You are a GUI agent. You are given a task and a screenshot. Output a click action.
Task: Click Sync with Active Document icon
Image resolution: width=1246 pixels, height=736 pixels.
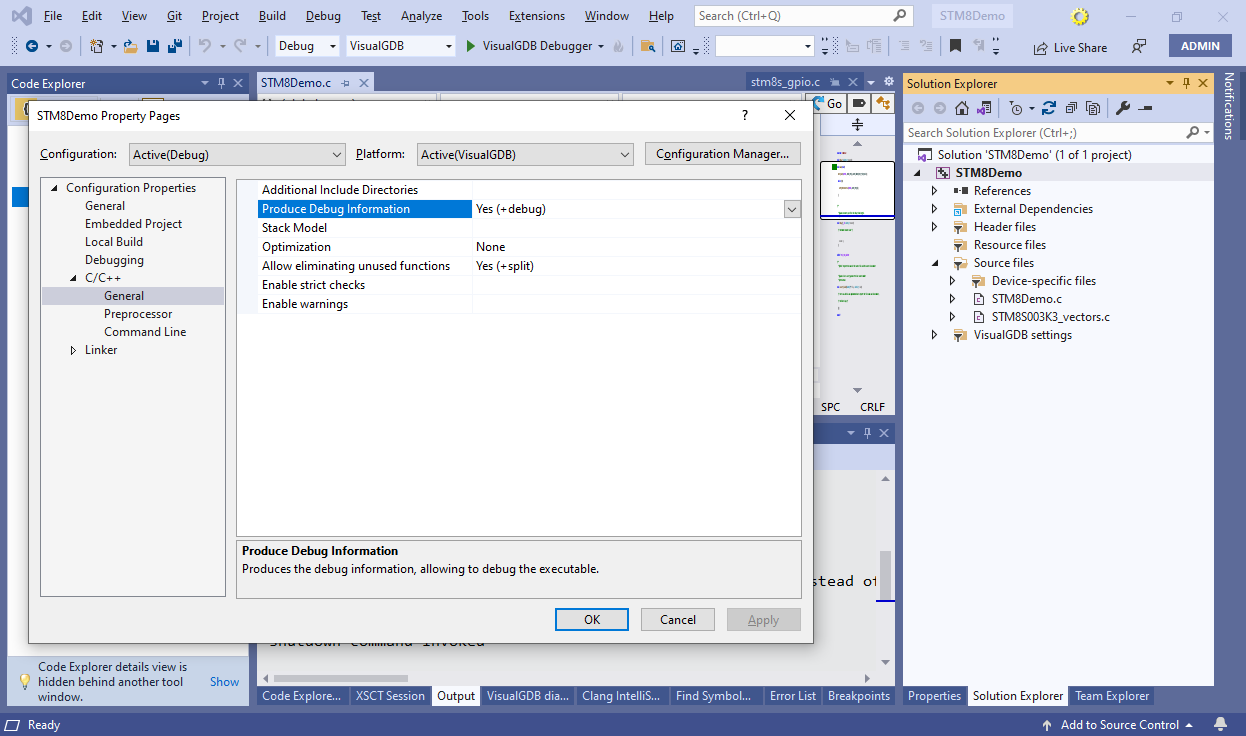[x=1048, y=108]
